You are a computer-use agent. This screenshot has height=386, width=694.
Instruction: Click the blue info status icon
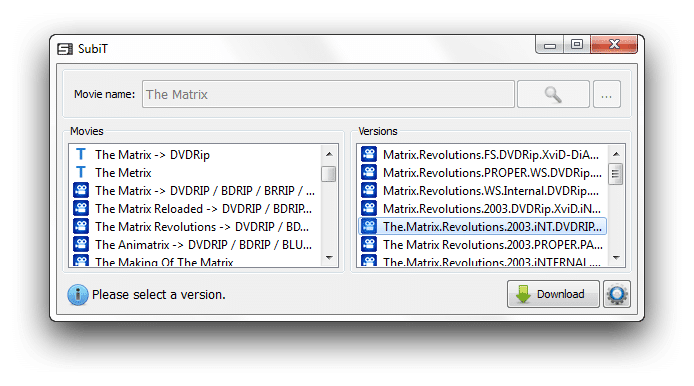(x=78, y=295)
